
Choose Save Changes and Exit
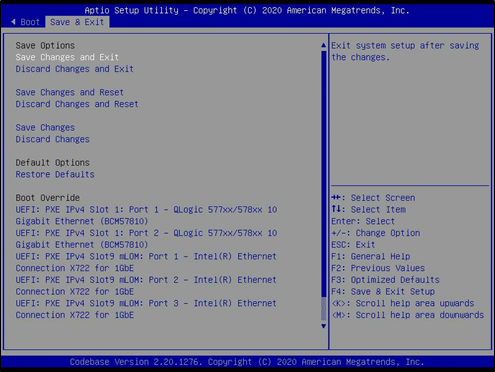tap(67, 57)
